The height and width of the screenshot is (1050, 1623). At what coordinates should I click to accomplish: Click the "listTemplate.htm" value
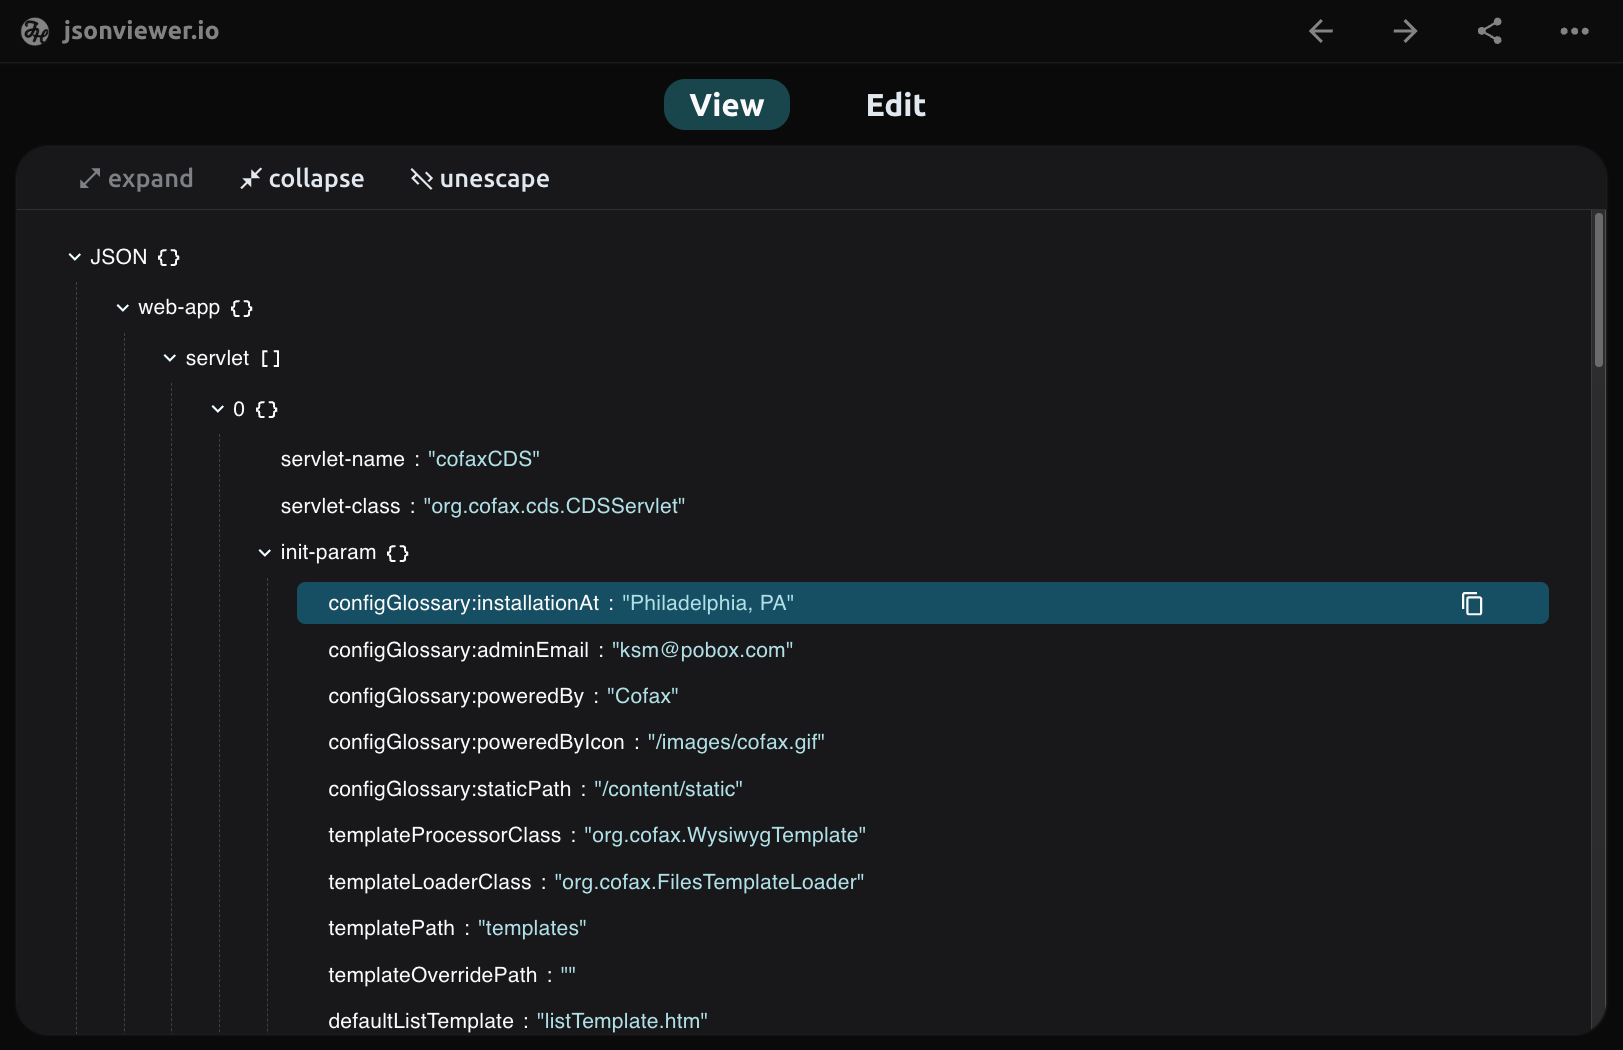tap(622, 1021)
